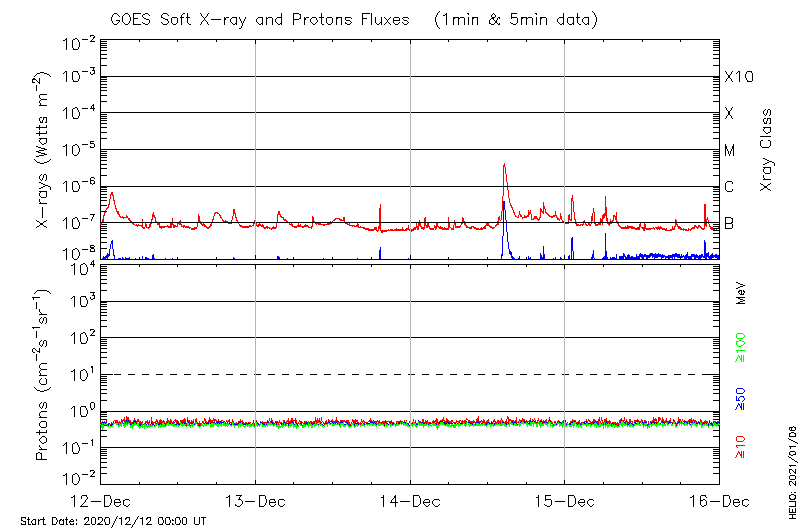Select the red ≥10 MeV legend label
Screen dimensions: 800x530
tap(741, 447)
